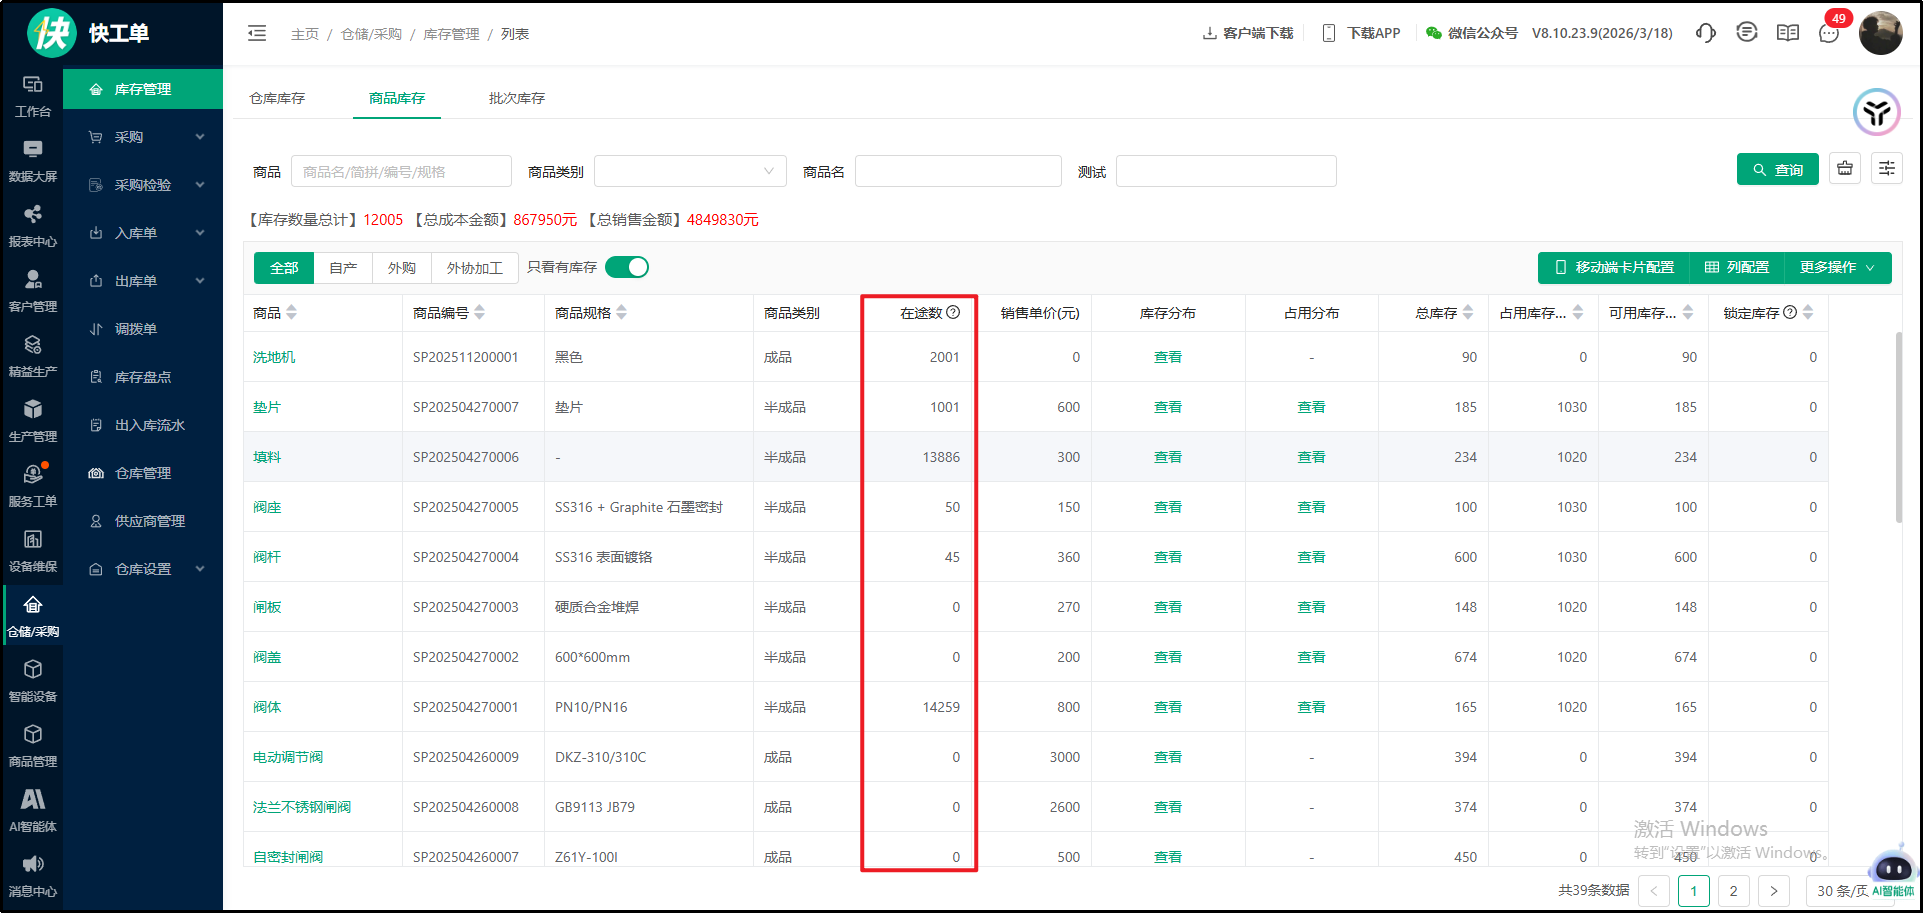
Task: Toggle the 只看有库存 switch
Action: point(627,267)
